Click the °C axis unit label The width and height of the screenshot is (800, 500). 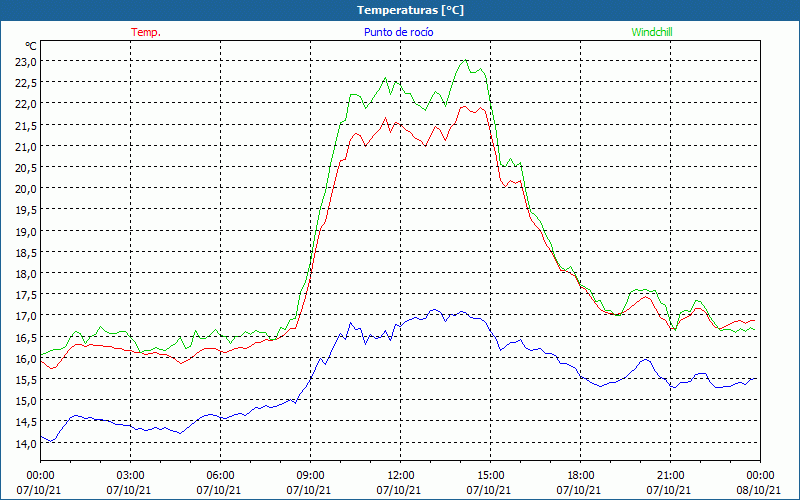coord(31,46)
